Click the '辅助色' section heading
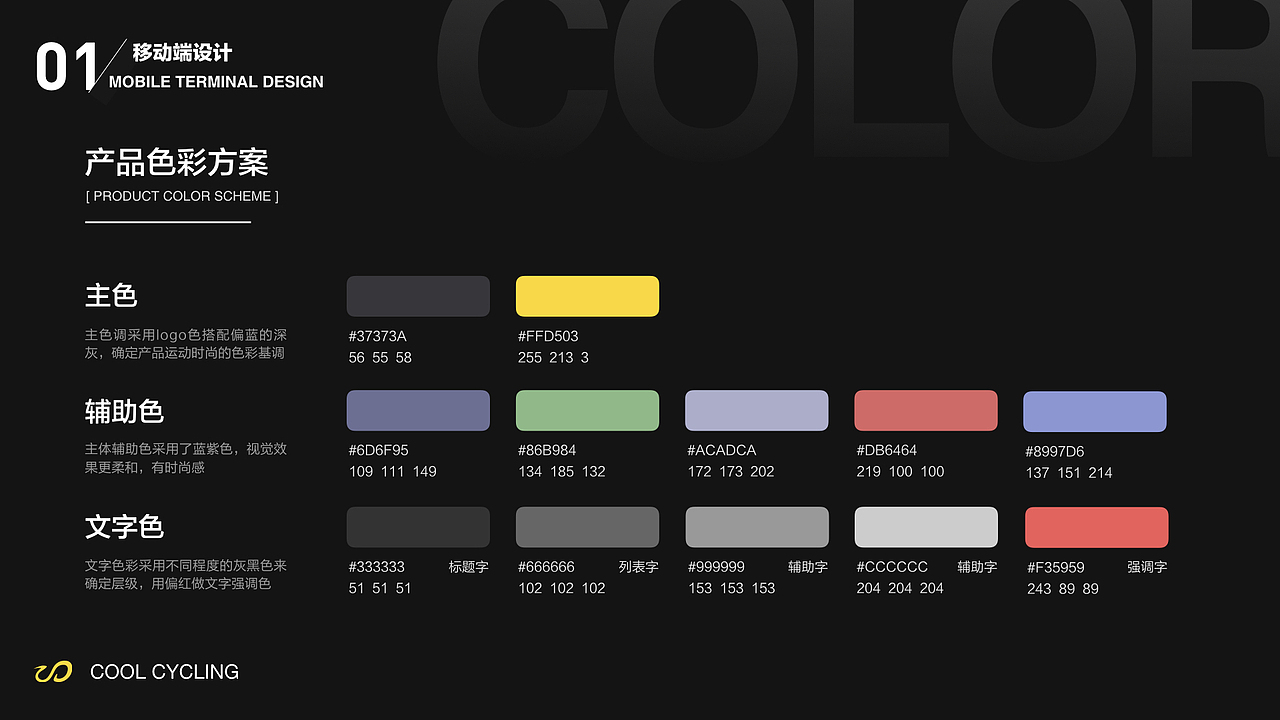 124,411
